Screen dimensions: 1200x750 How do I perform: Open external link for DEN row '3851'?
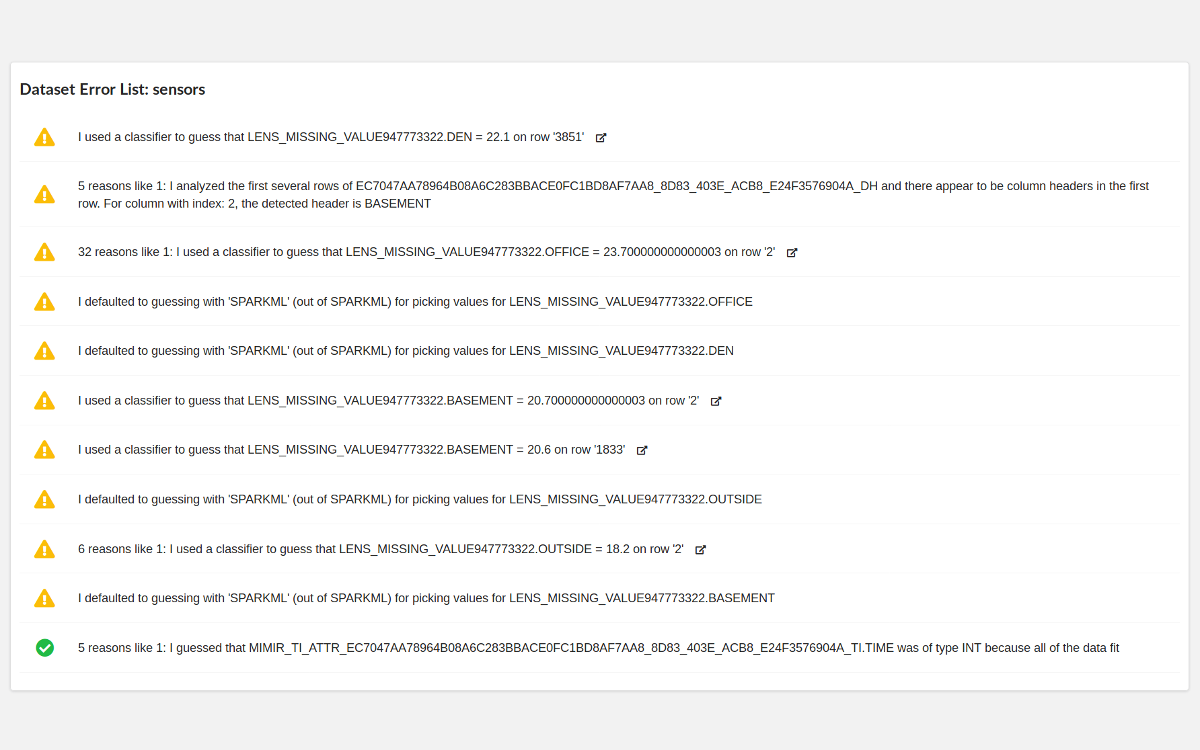601,138
